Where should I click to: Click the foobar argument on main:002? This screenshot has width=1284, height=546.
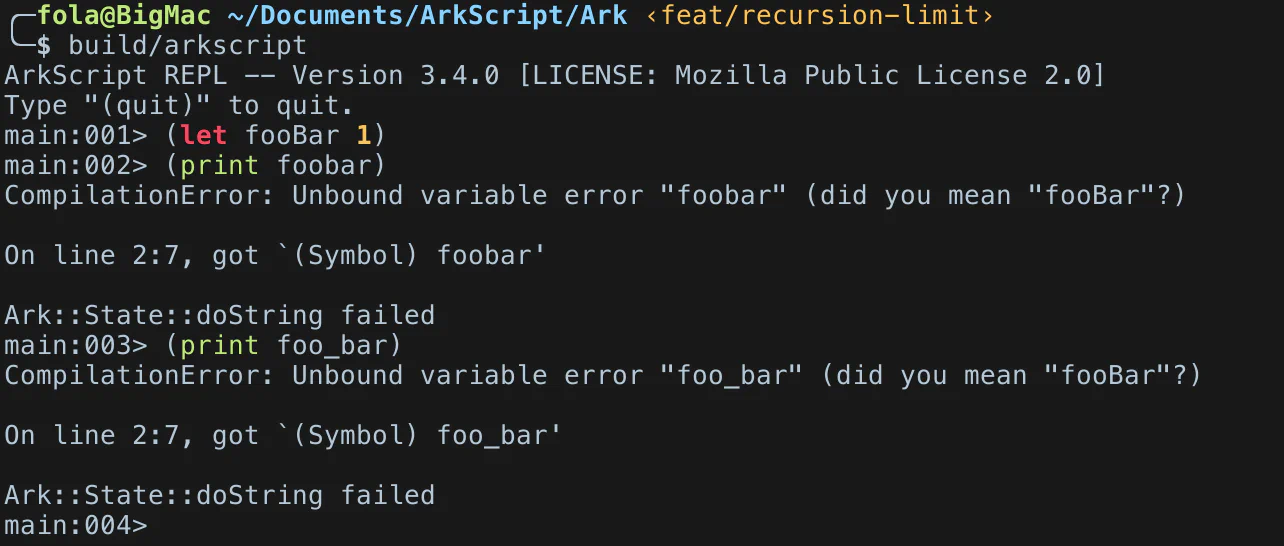click(324, 165)
